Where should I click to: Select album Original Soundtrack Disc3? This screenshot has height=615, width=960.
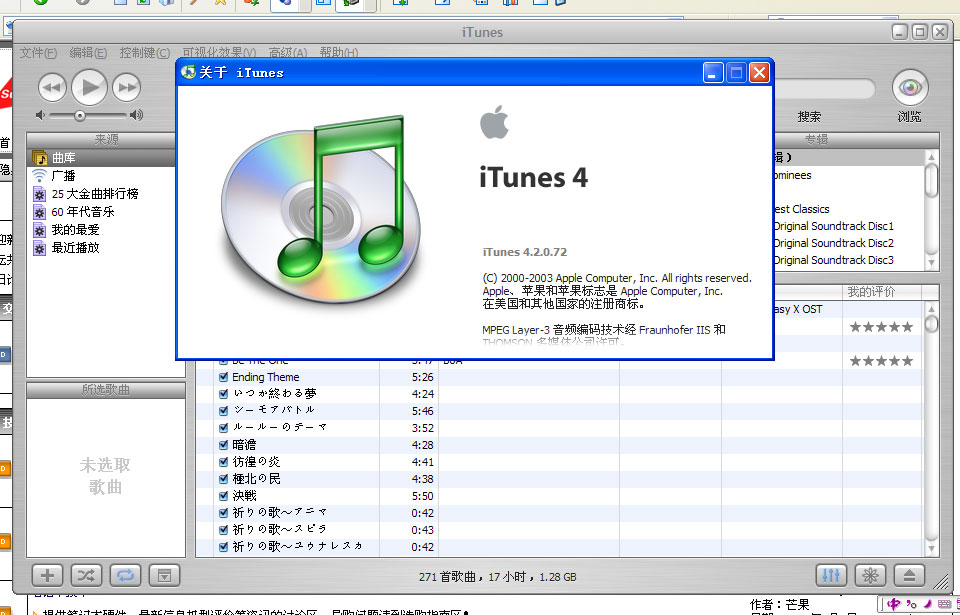click(x=833, y=260)
